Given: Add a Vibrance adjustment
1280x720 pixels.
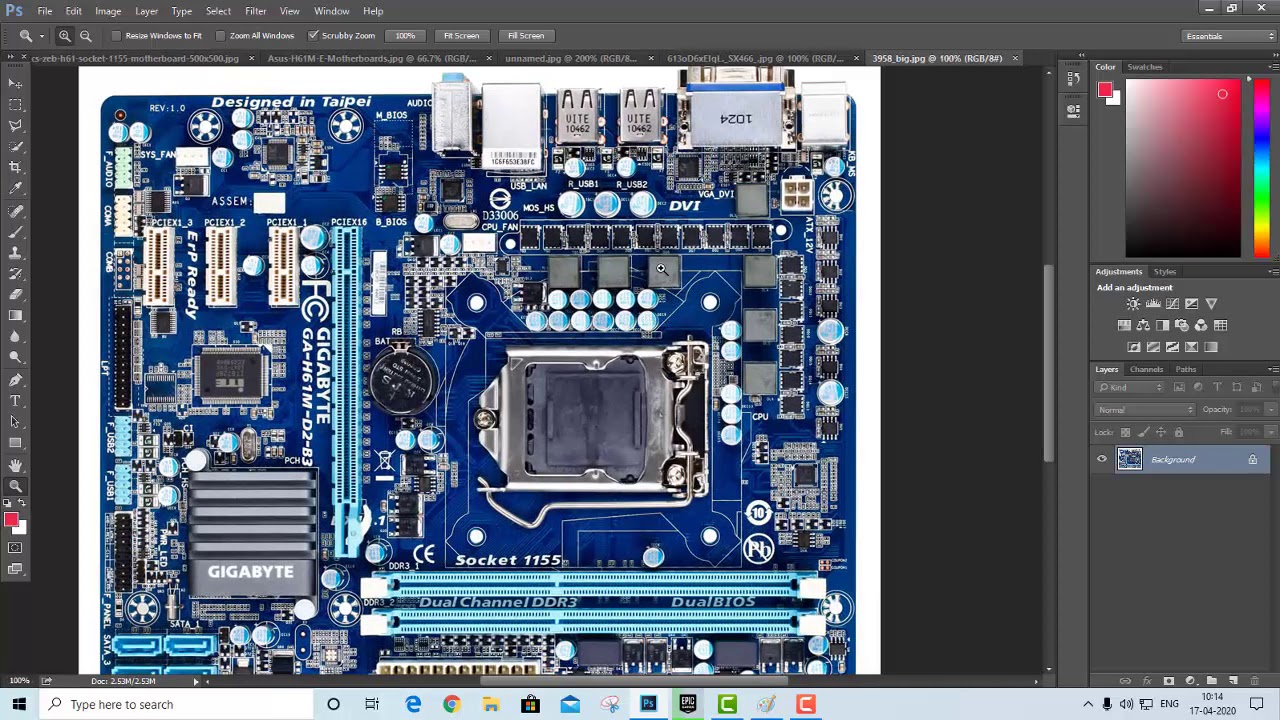Looking at the screenshot, I should [1211, 304].
